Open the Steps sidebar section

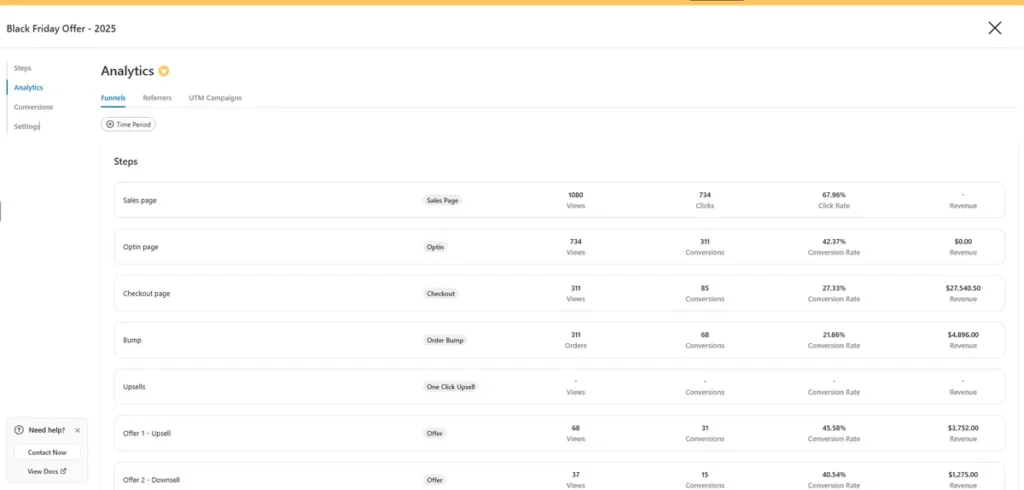(22, 68)
